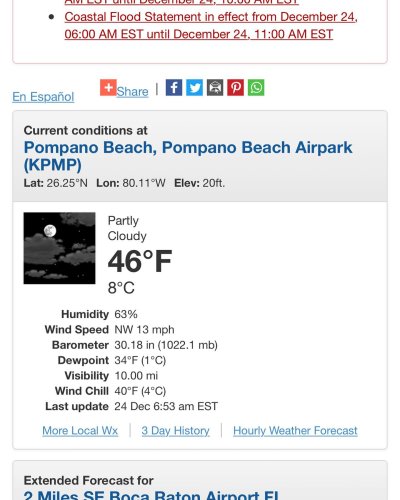Image resolution: width=400 pixels, height=500 pixels.
Task: Click the partially visible alert link at top
Action: coord(182,2)
